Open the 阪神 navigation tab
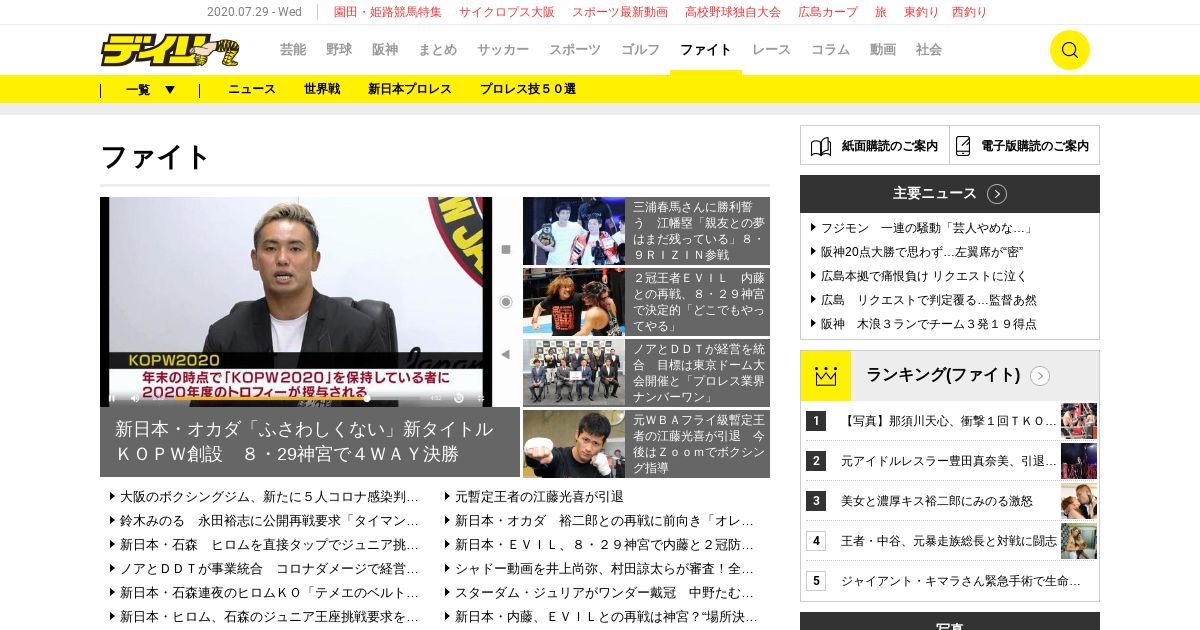The image size is (1200, 630). tap(385, 50)
